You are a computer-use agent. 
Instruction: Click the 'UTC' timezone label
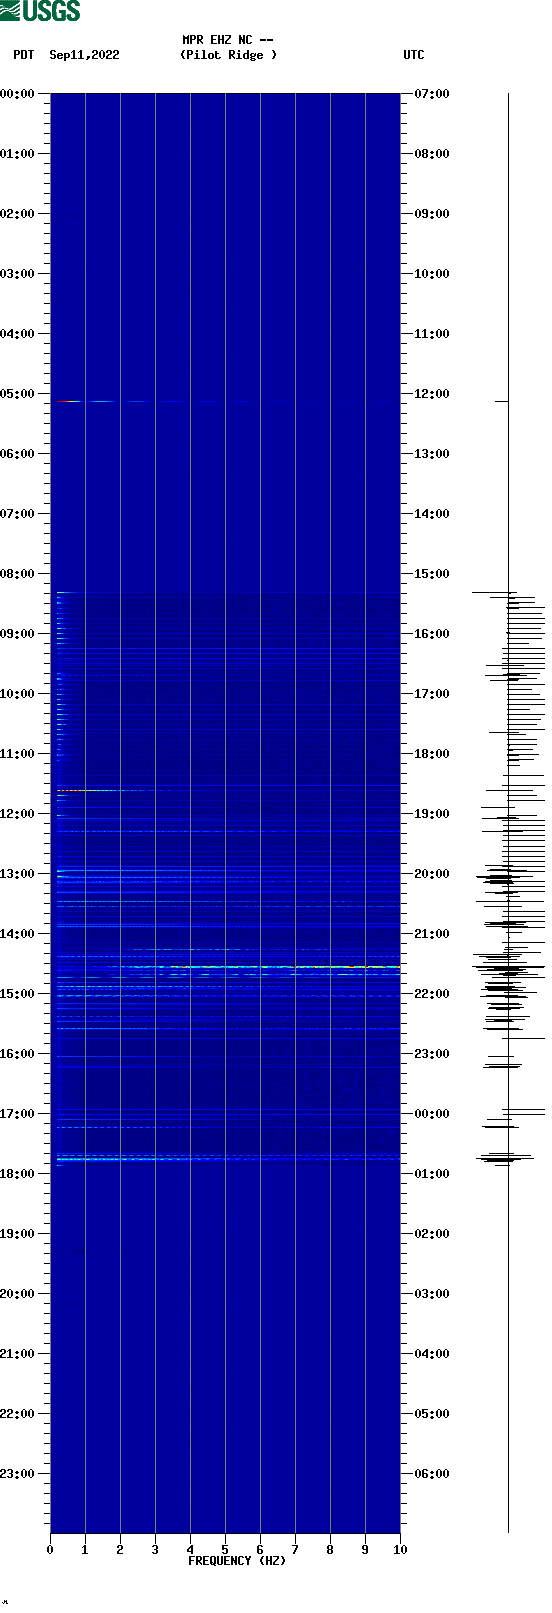tap(414, 55)
